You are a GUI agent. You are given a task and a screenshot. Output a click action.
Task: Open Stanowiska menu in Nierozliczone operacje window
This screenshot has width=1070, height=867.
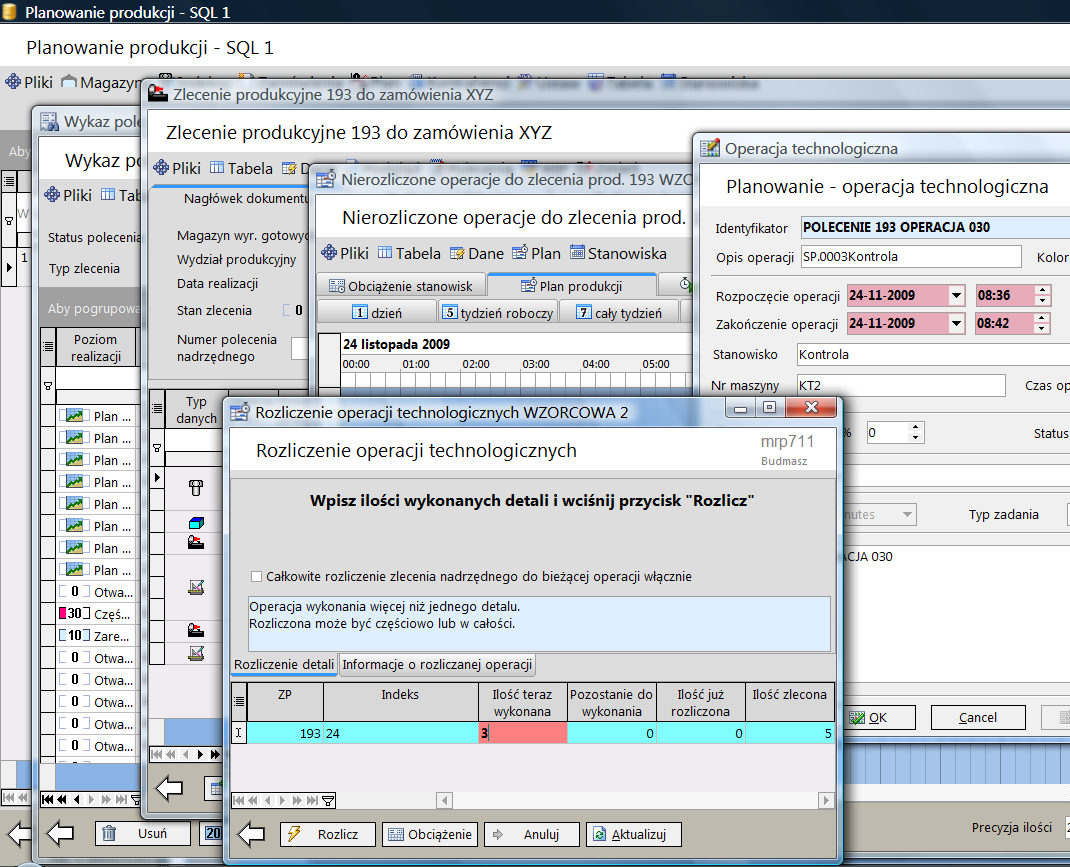click(618, 253)
